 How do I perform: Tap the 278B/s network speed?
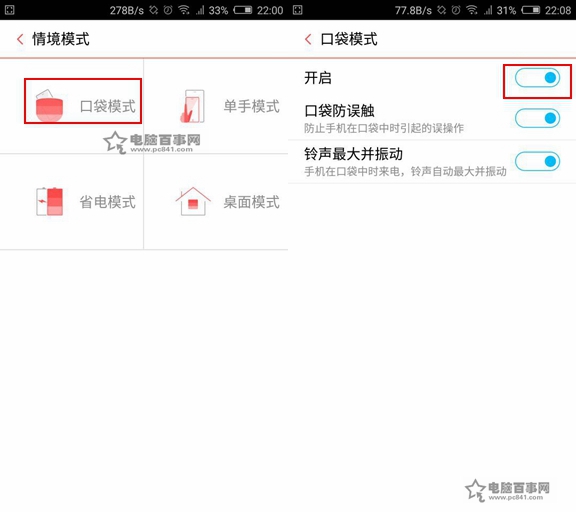pyautogui.click(x=127, y=10)
